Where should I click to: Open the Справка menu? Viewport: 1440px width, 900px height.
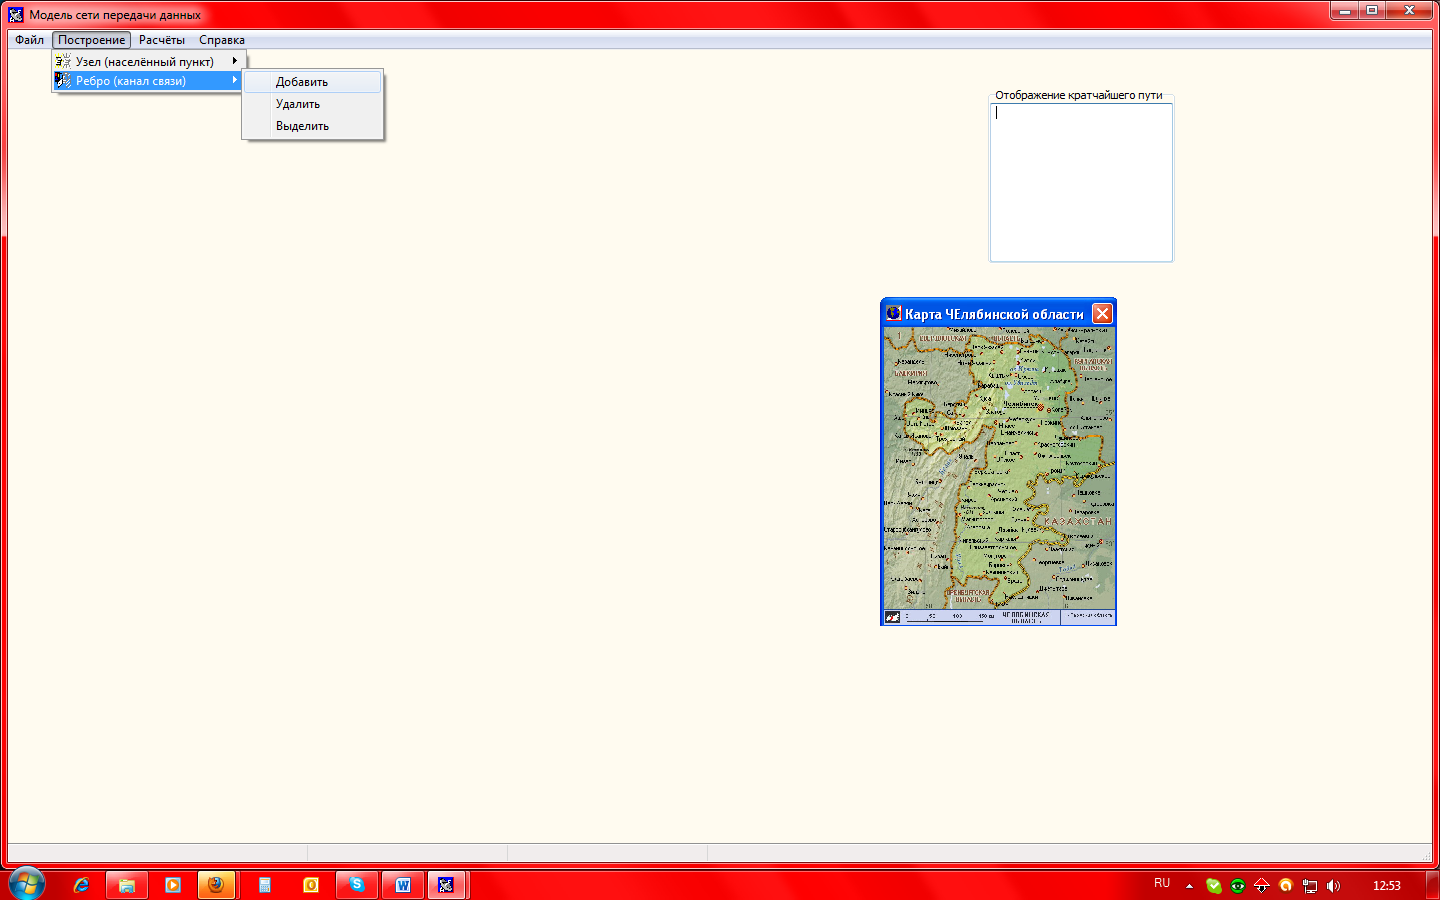click(x=222, y=40)
